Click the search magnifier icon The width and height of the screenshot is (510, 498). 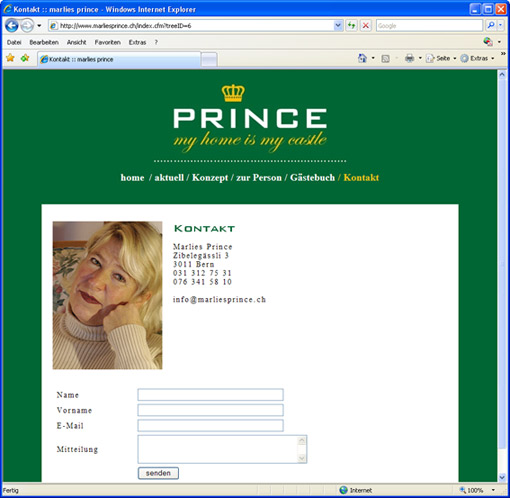(x=491, y=26)
